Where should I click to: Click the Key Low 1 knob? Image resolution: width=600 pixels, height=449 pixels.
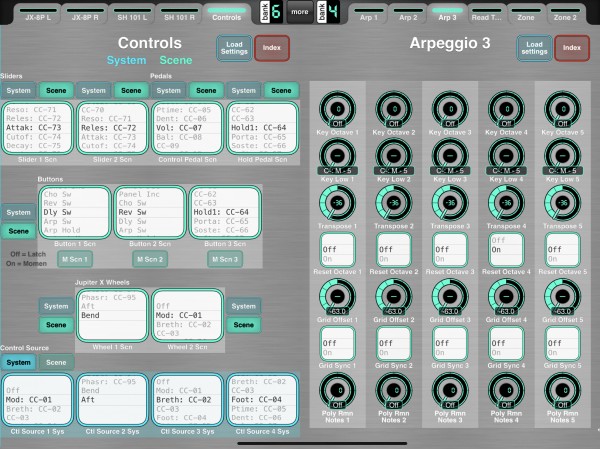coord(338,156)
